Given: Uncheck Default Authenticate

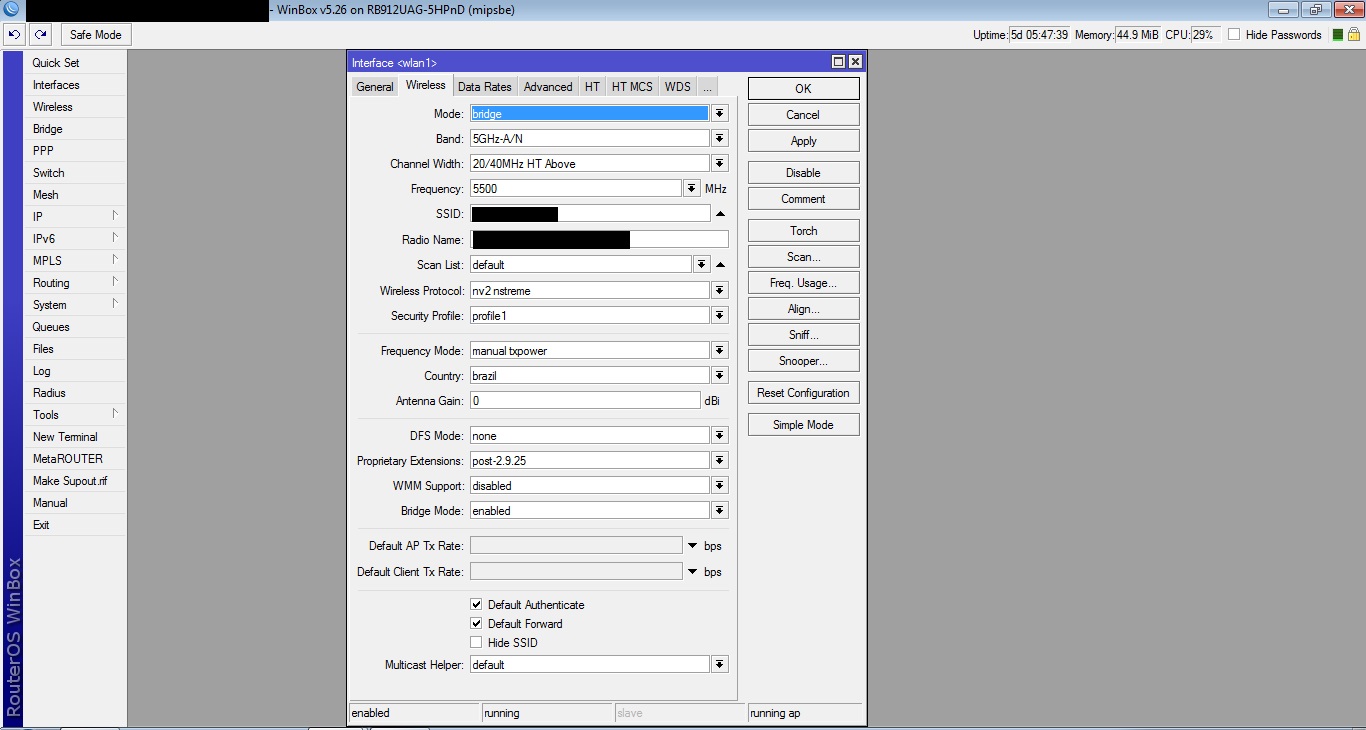Looking at the screenshot, I should (476, 605).
